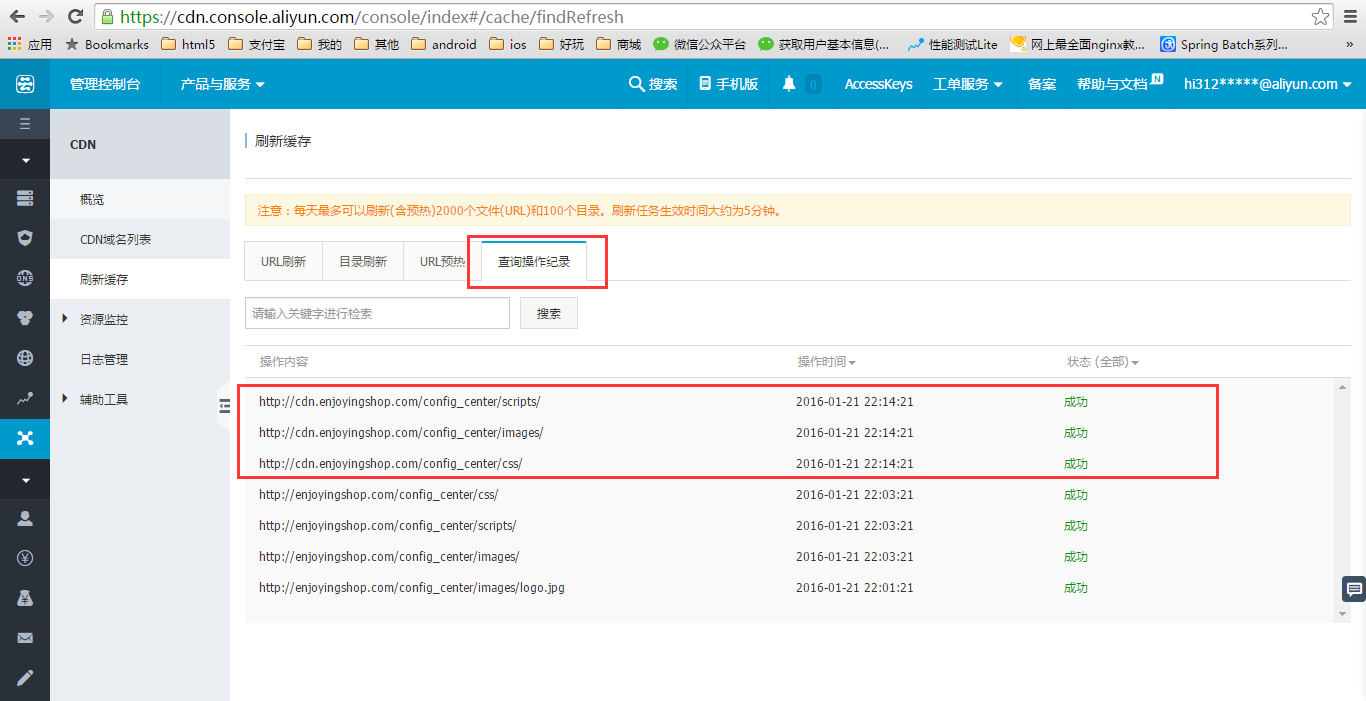Open the pencil edit sidebar icon
This screenshot has width=1366, height=701.
click(x=25, y=678)
